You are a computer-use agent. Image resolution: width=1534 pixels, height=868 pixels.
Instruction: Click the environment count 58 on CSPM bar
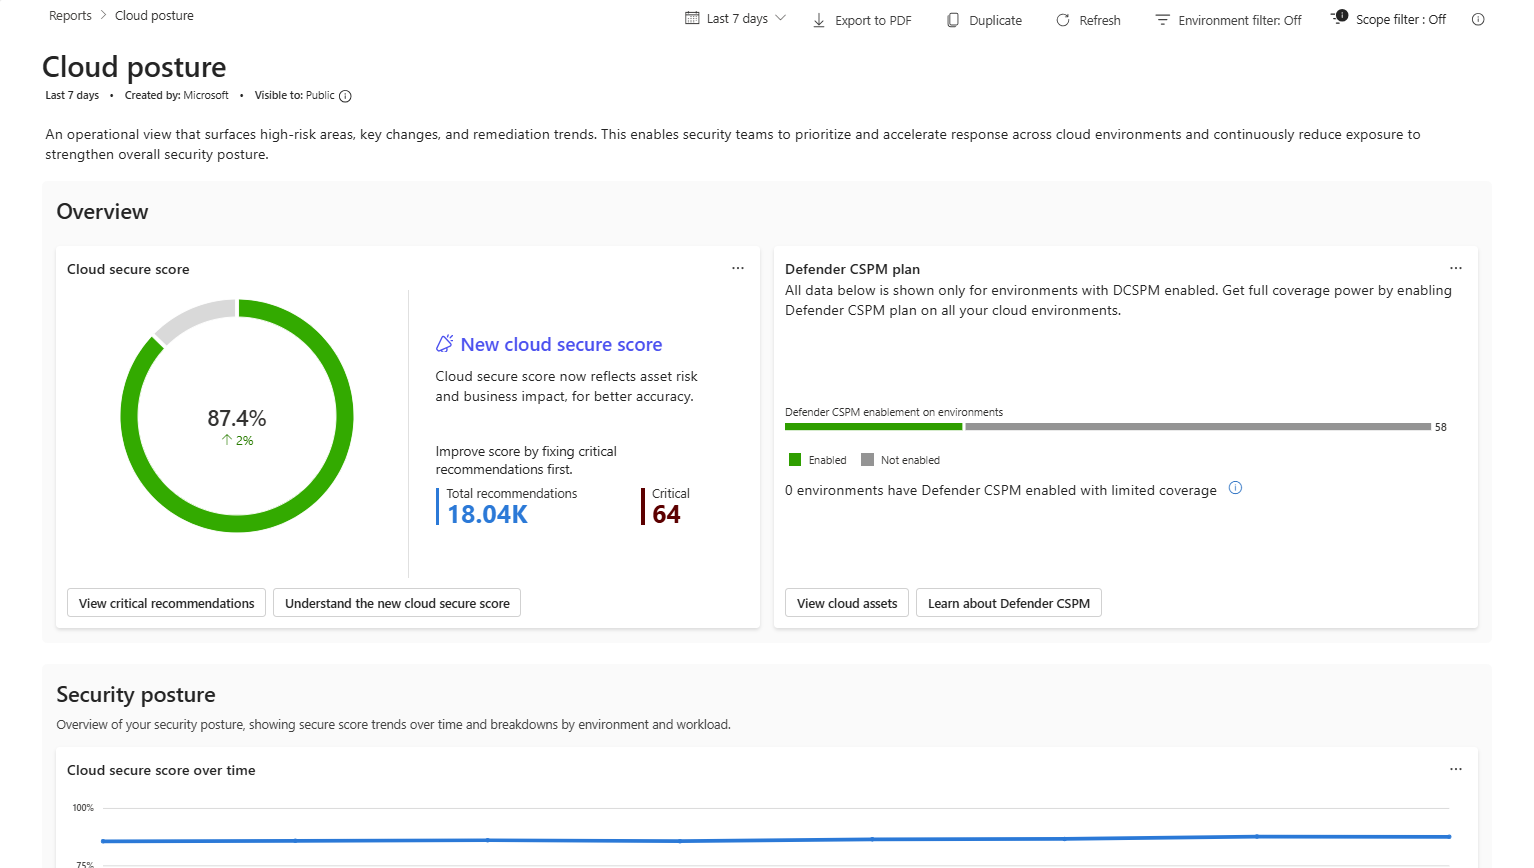(1441, 427)
